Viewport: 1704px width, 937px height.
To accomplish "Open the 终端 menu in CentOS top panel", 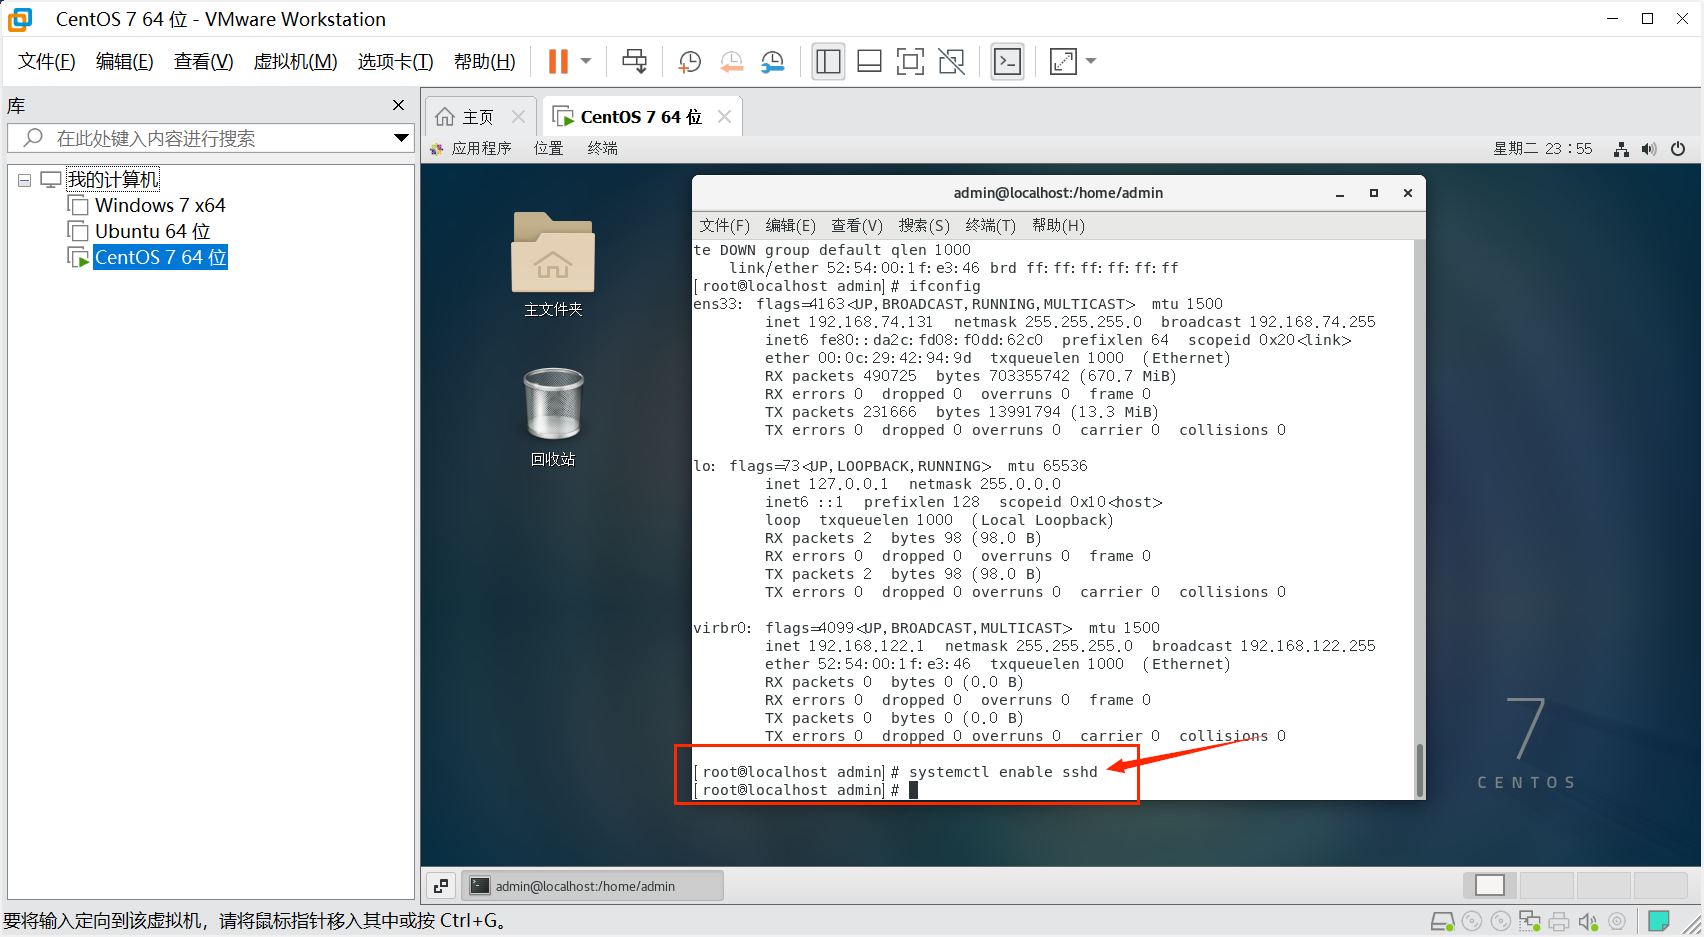I will 602,148.
